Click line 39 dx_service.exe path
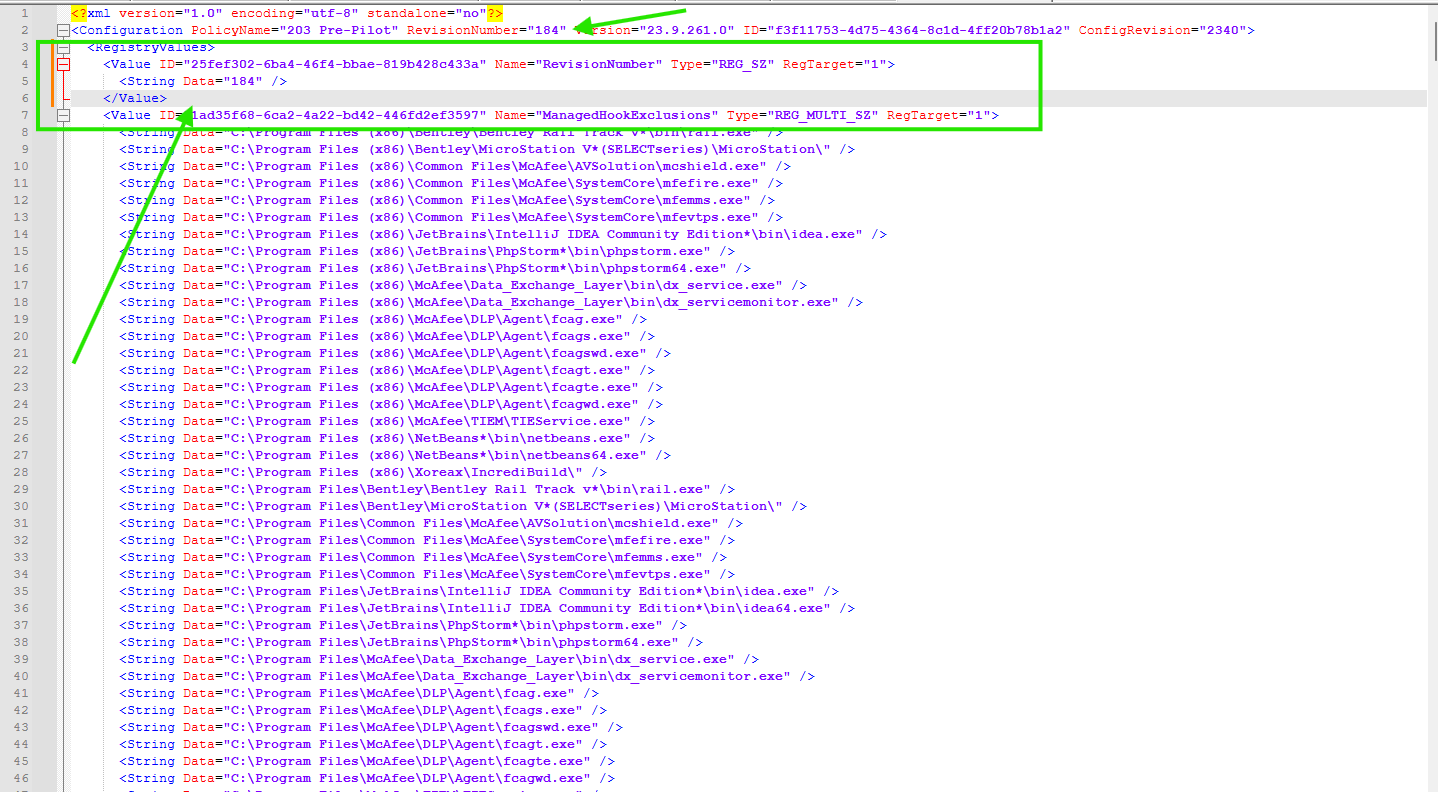The image size is (1438, 792). 479,659
